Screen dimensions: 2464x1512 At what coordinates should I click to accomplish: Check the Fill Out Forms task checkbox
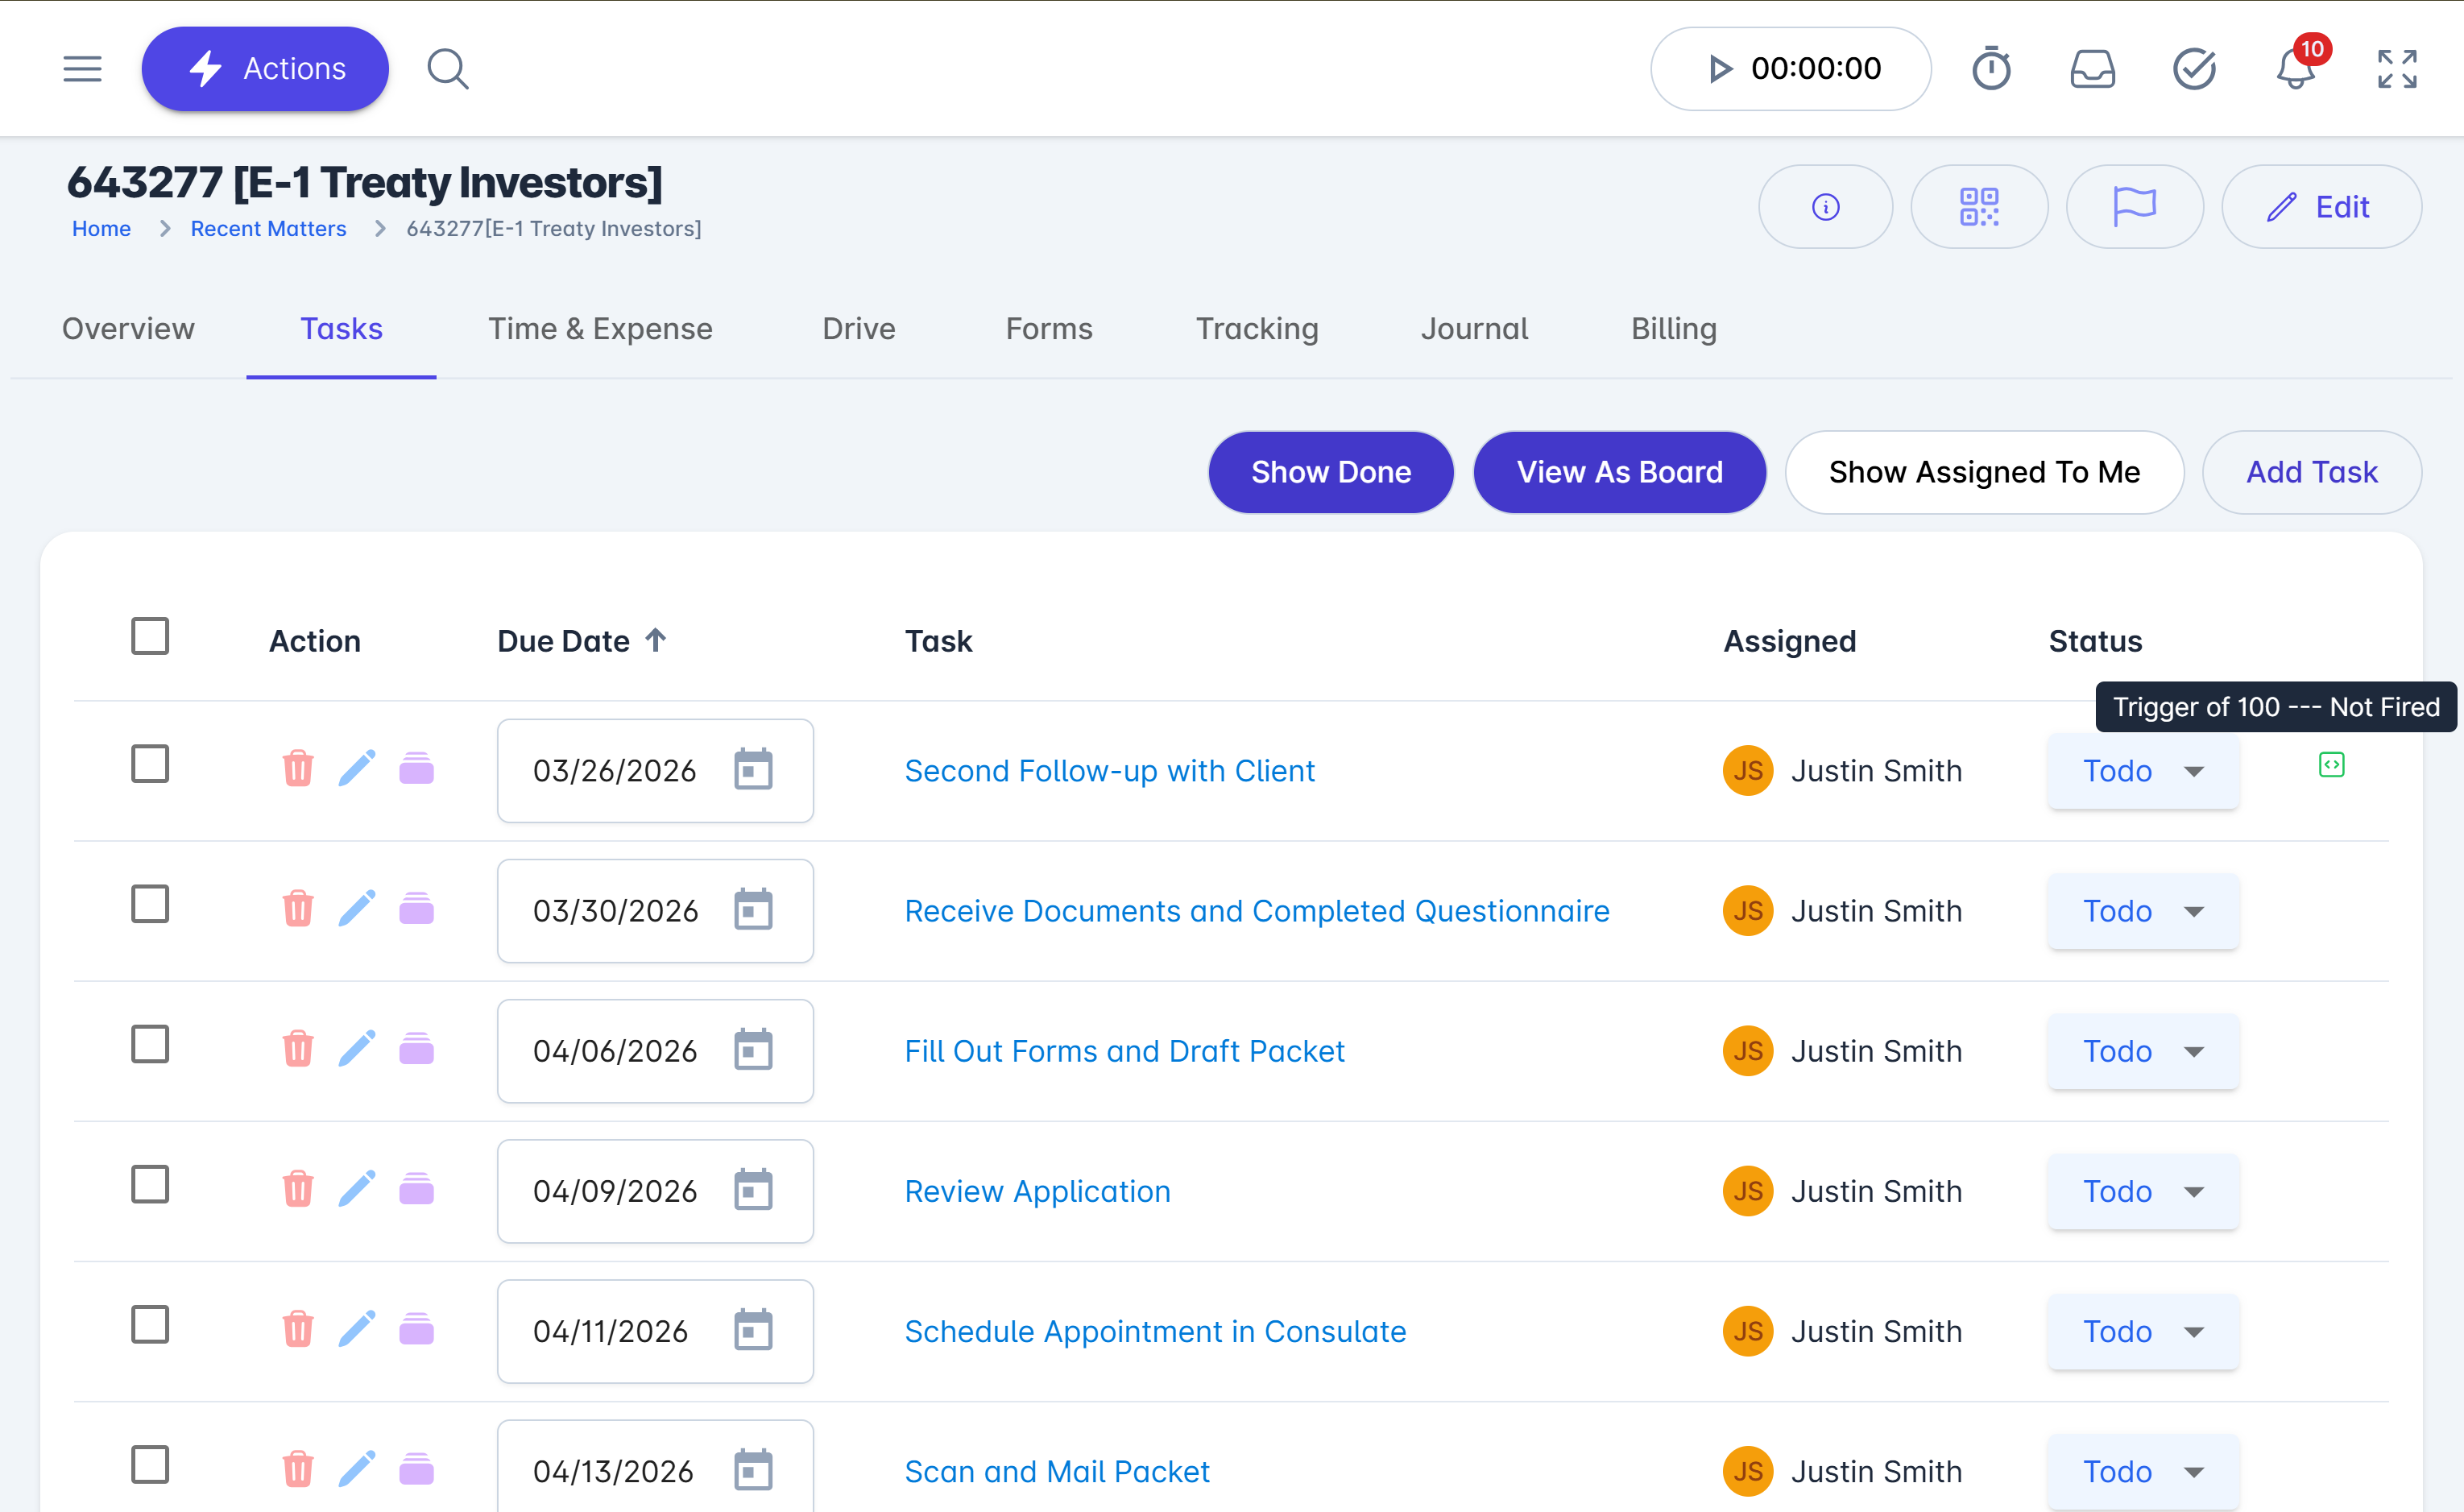tap(150, 1045)
